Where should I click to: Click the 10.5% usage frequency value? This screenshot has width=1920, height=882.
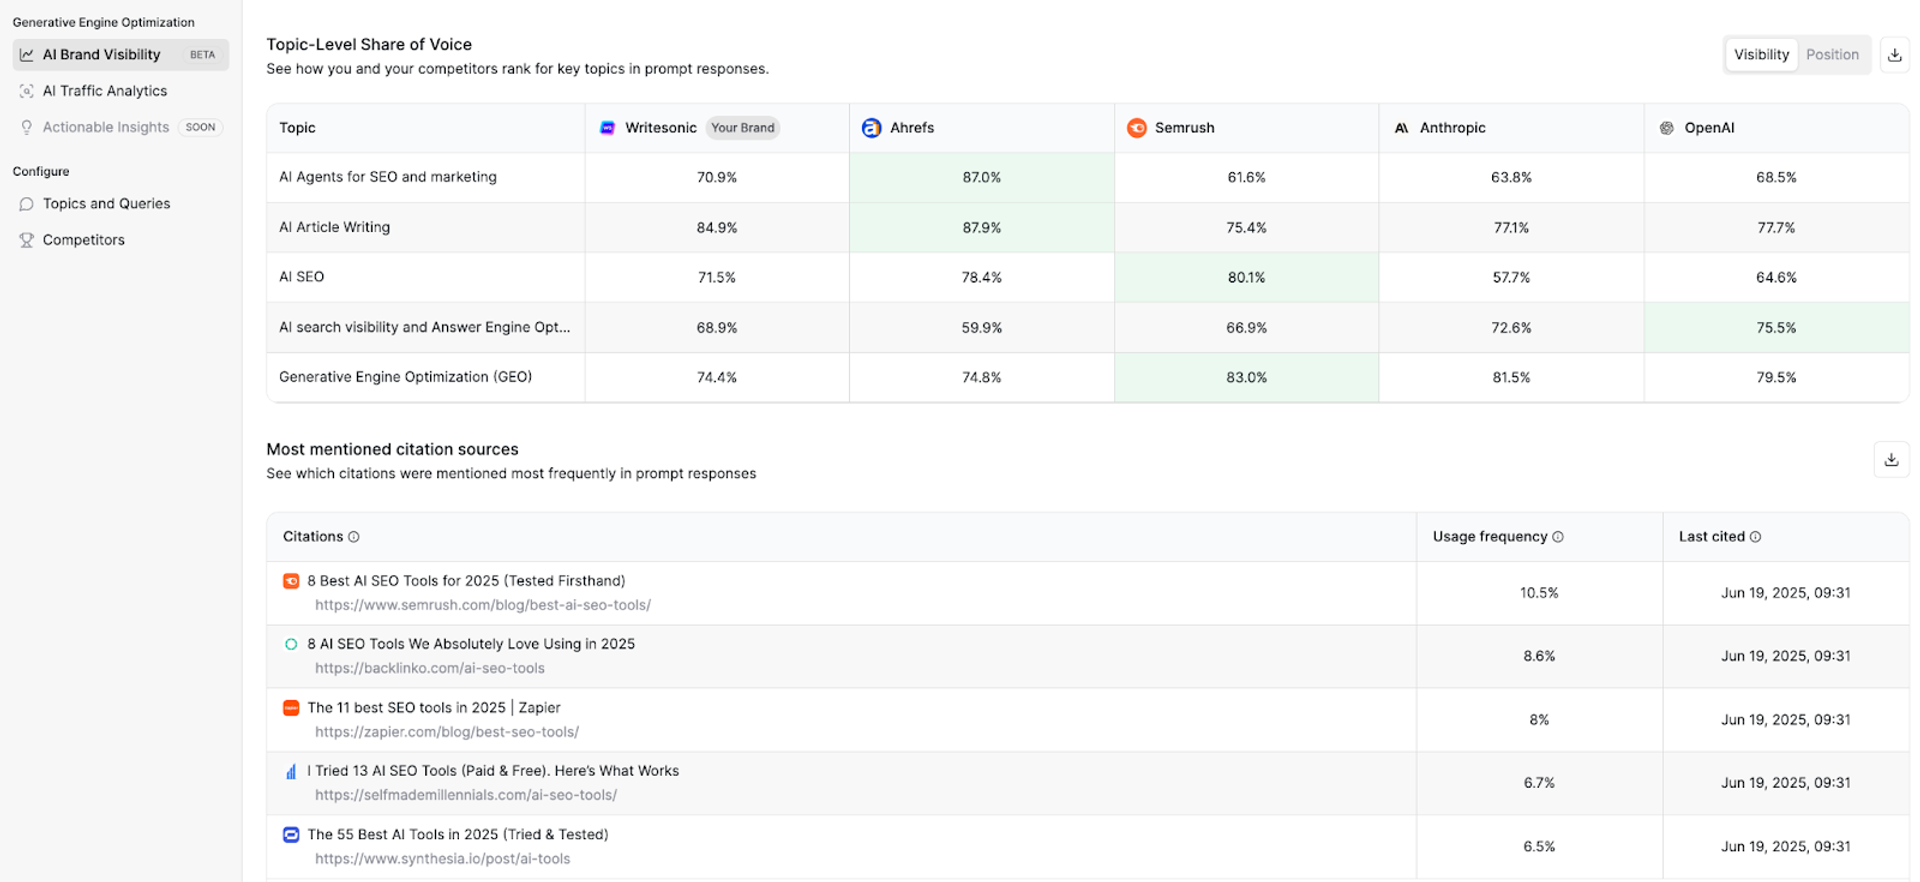click(x=1539, y=593)
